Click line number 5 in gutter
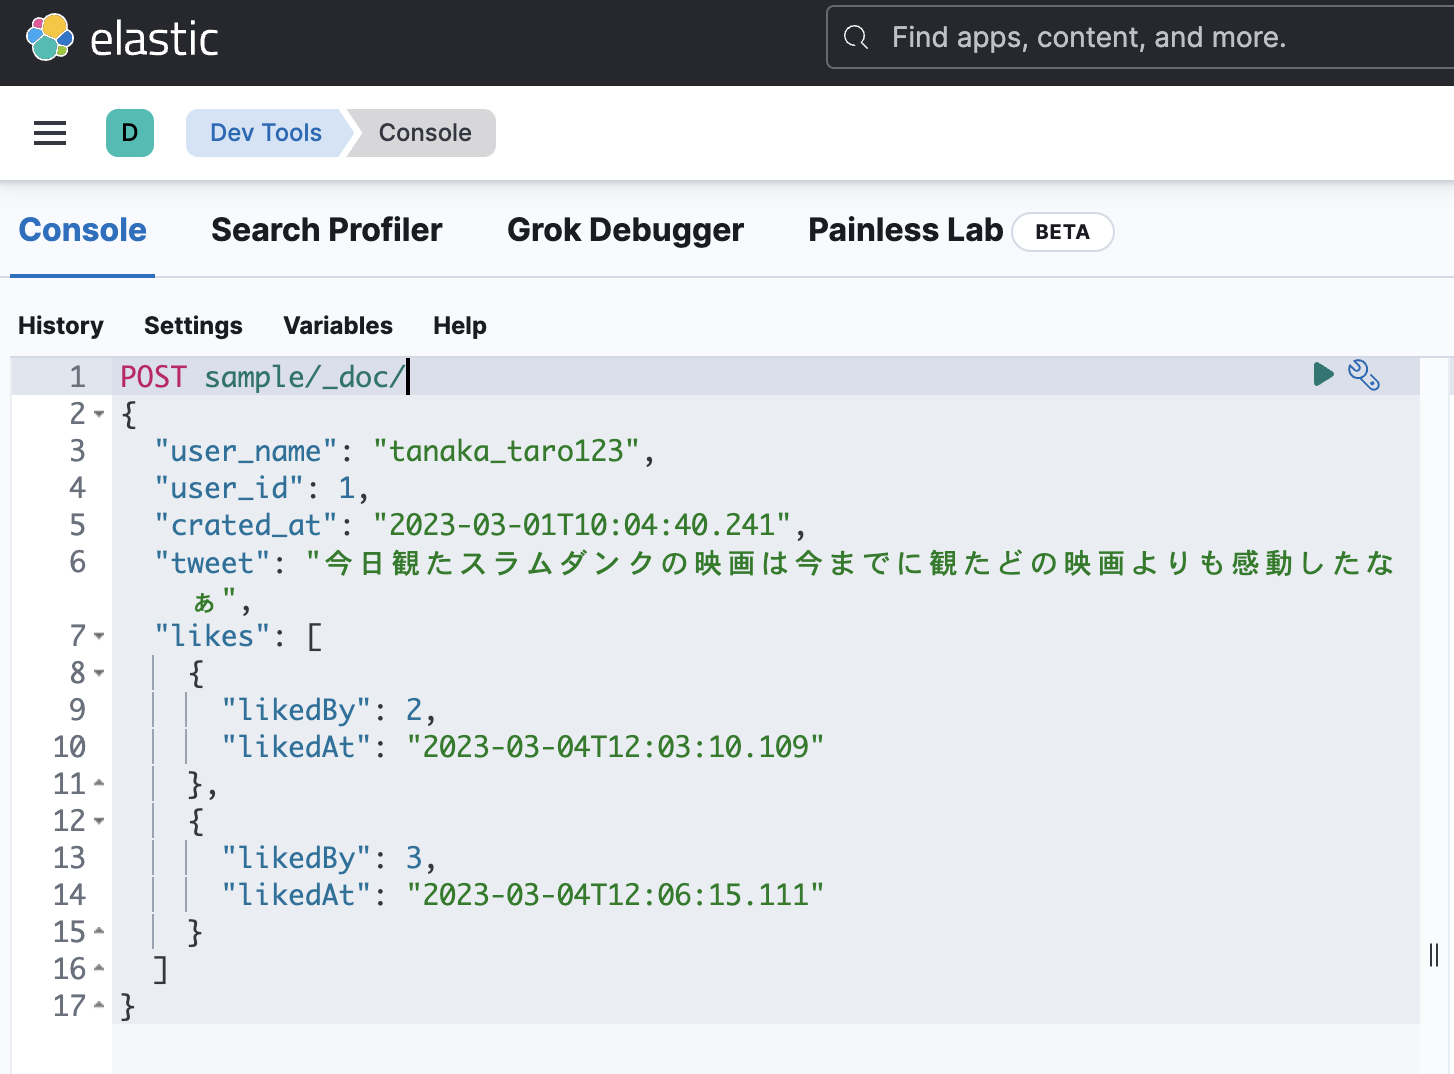This screenshot has height=1074, width=1454. point(78,525)
